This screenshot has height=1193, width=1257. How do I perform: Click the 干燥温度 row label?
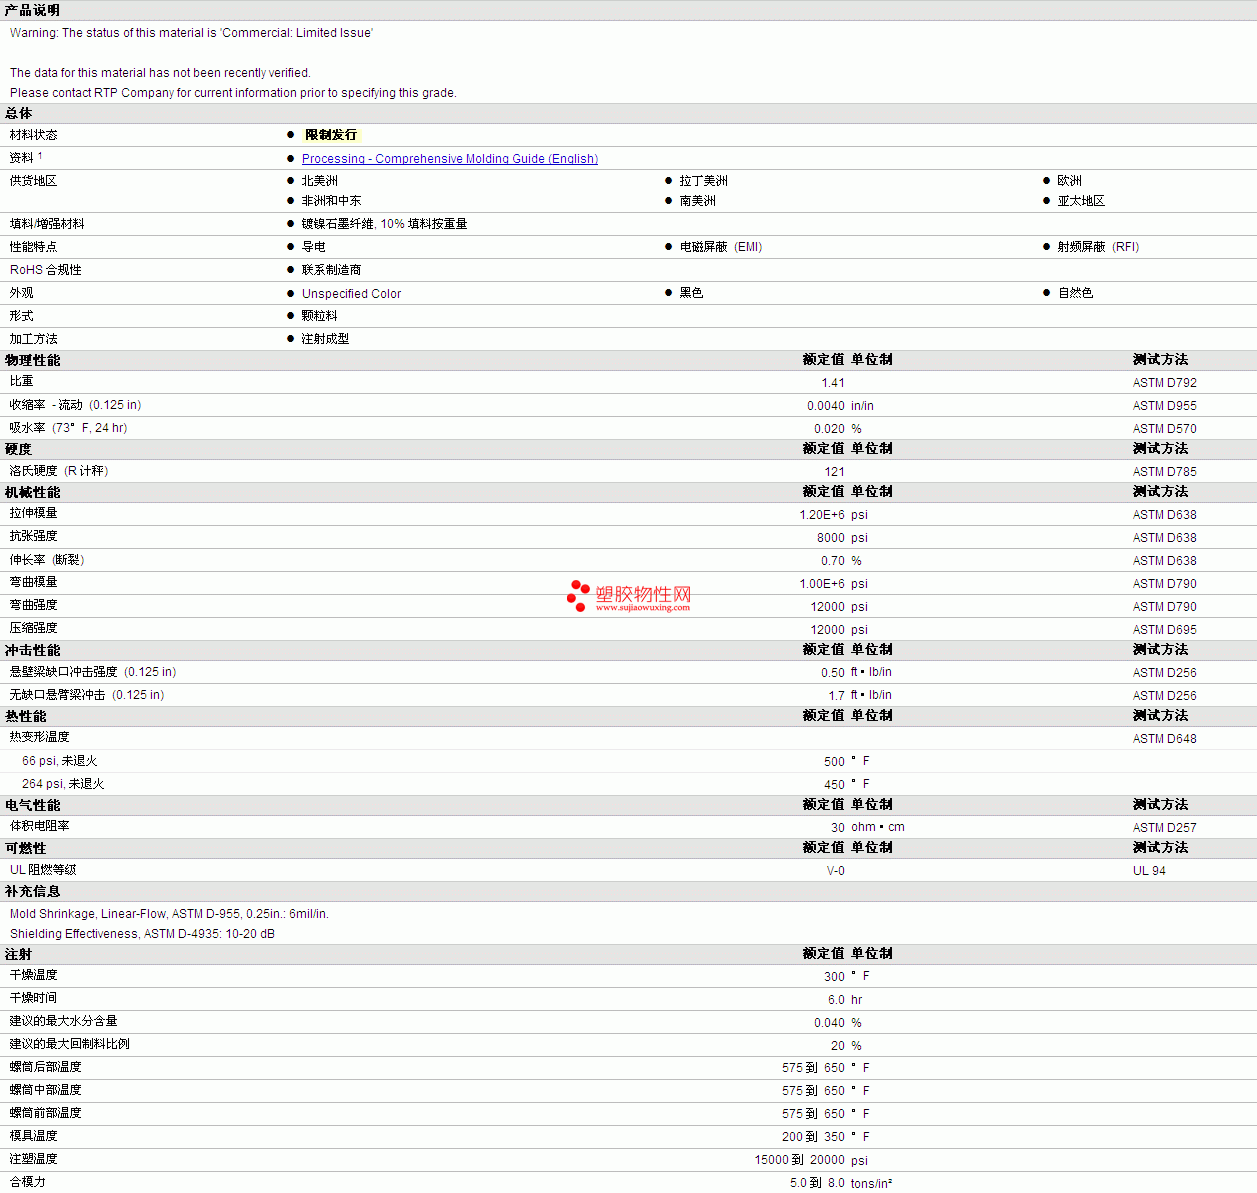(34, 975)
